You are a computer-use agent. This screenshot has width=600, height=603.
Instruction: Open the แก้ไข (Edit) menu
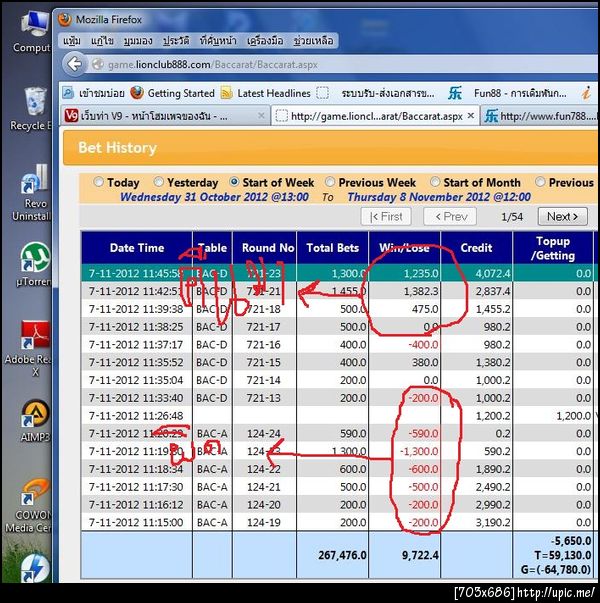(102, 41)
